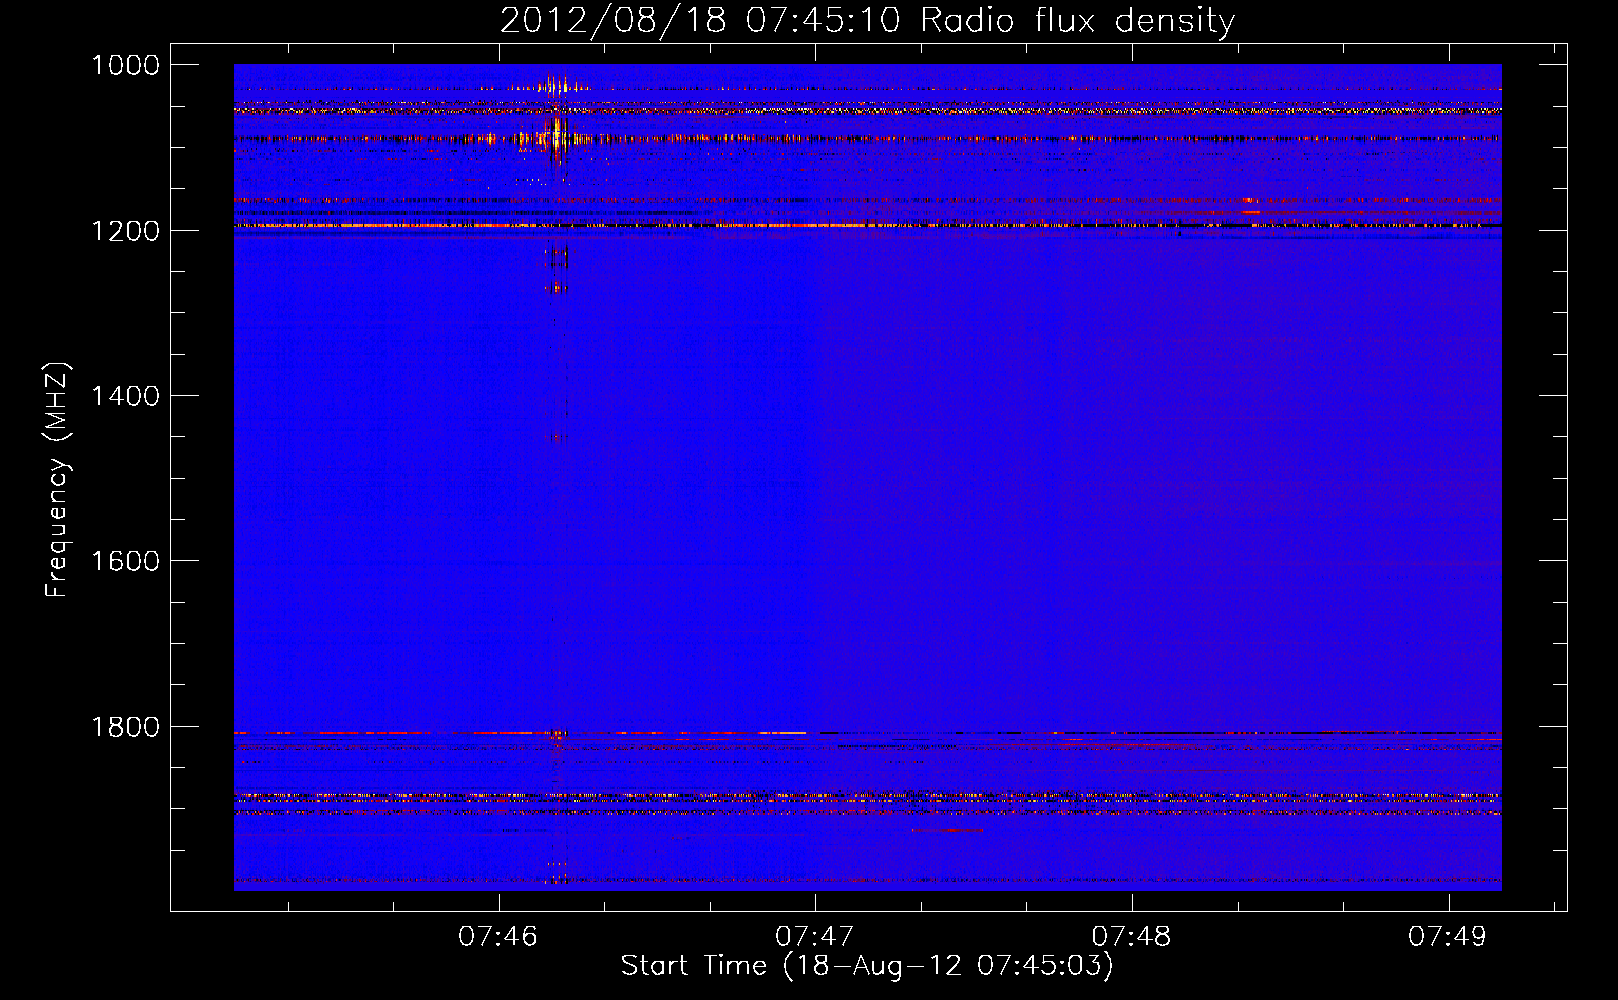Select the 1000 frequency axis label

125,65
